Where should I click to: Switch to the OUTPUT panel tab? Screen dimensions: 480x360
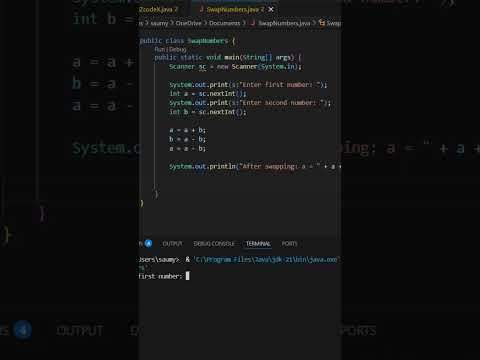click(x=172, y=244)
